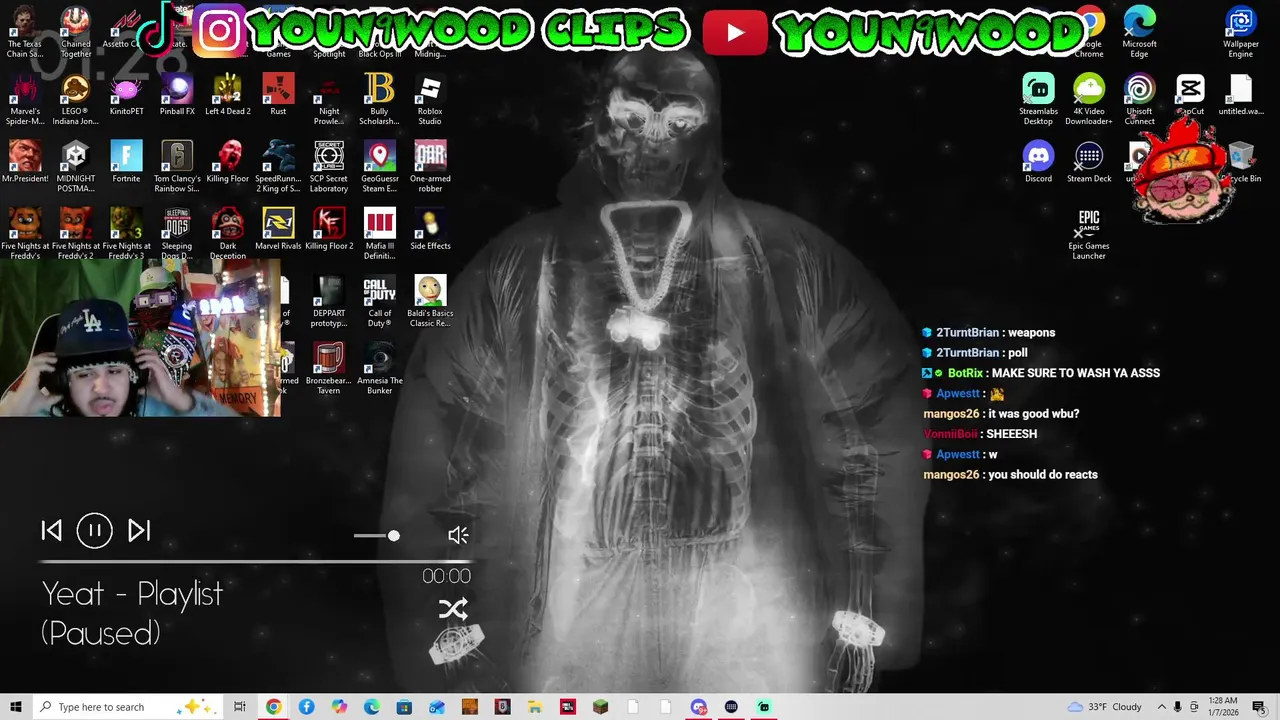This screenshot has height=720, width=1280.
Task: Launch the KinitoPET desktop icon
Action: click(x=126, y=96)
